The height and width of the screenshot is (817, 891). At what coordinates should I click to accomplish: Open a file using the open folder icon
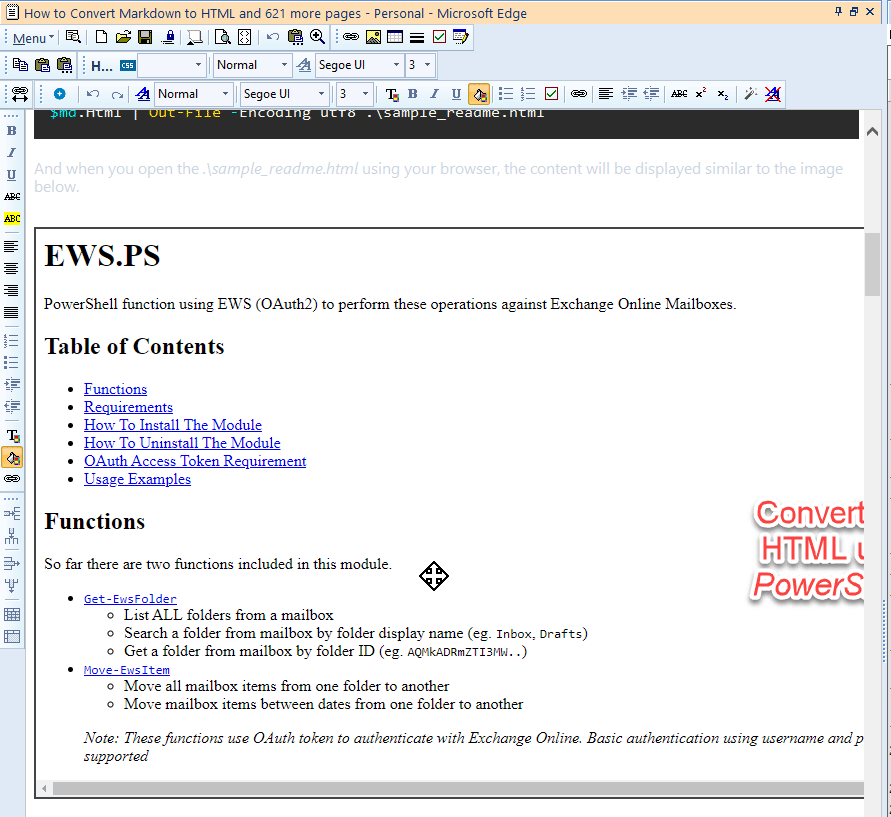(123, 37)
